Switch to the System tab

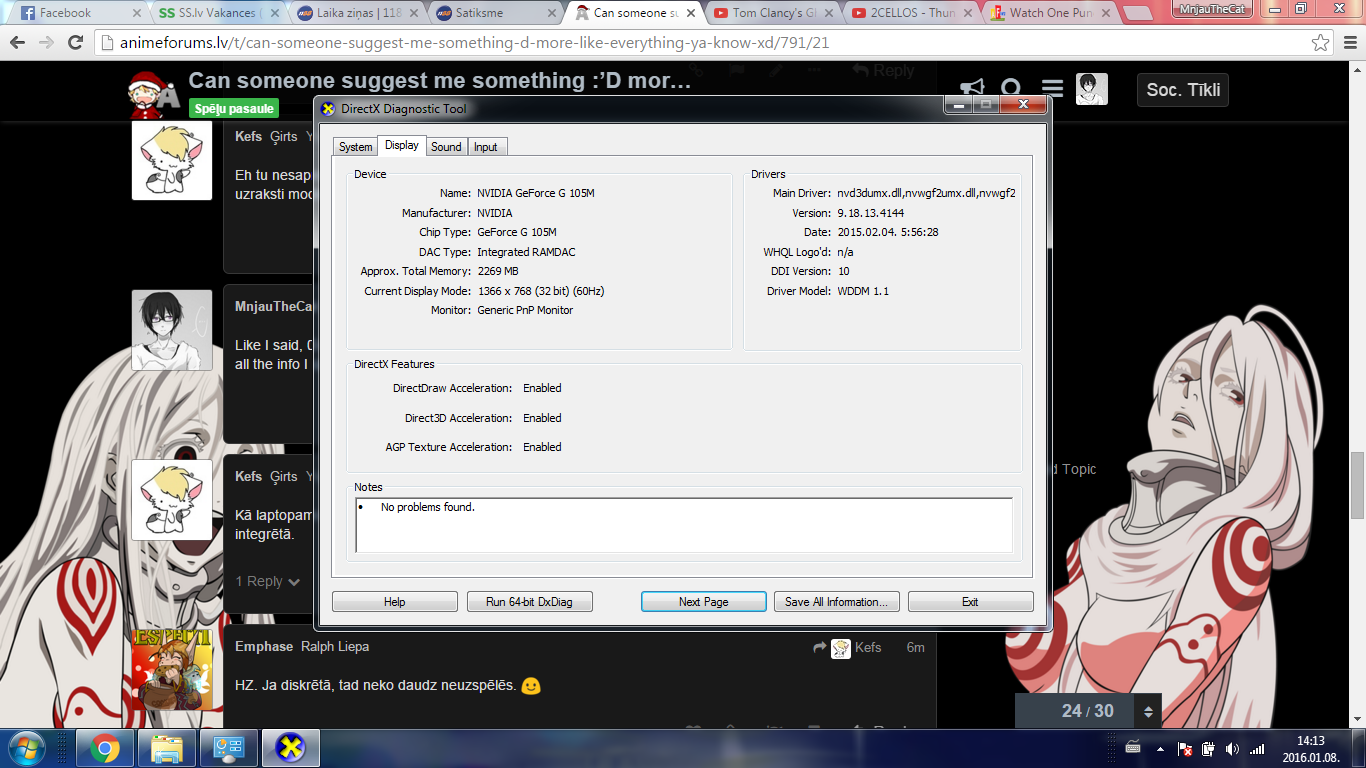pos(355,147)
